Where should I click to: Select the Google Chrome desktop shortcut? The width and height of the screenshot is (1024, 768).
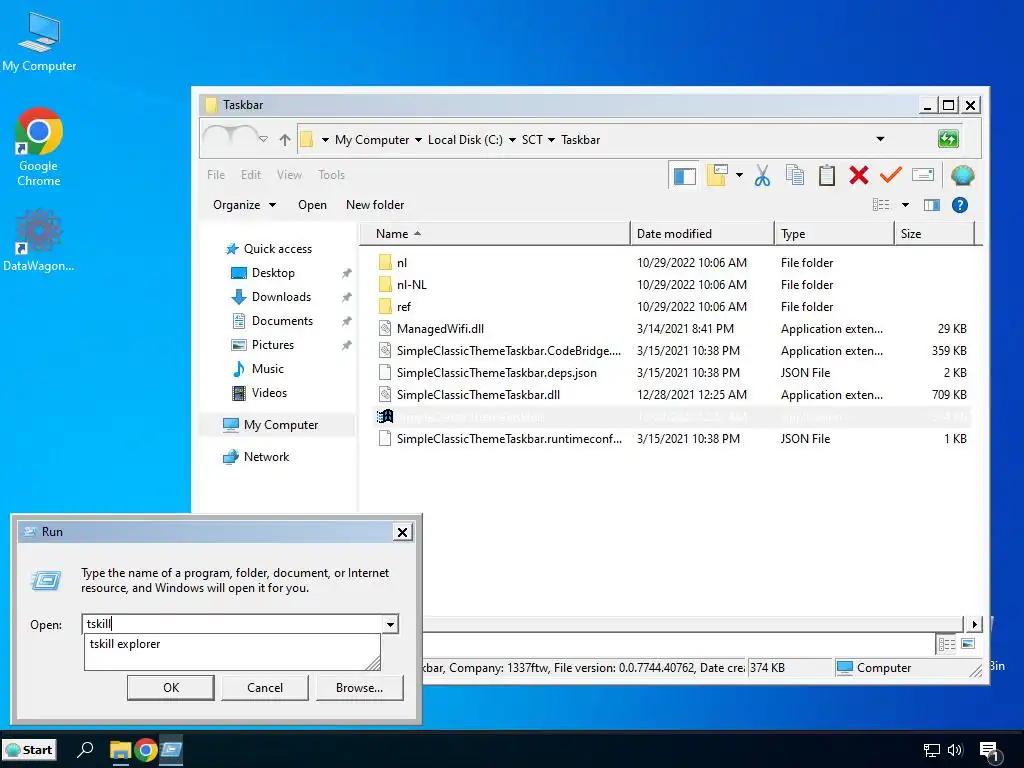(39, 148)
